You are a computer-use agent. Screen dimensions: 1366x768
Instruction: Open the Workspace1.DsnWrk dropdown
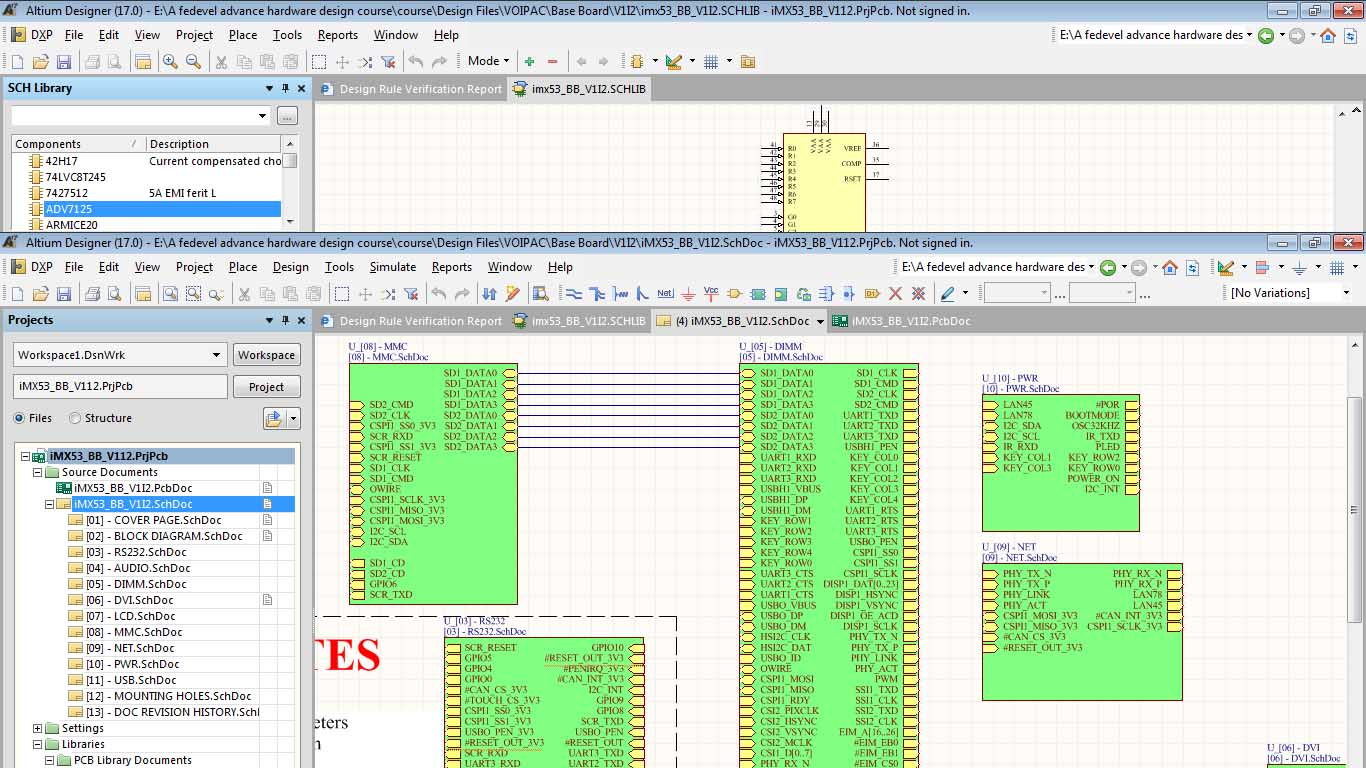tap(216, 355)
